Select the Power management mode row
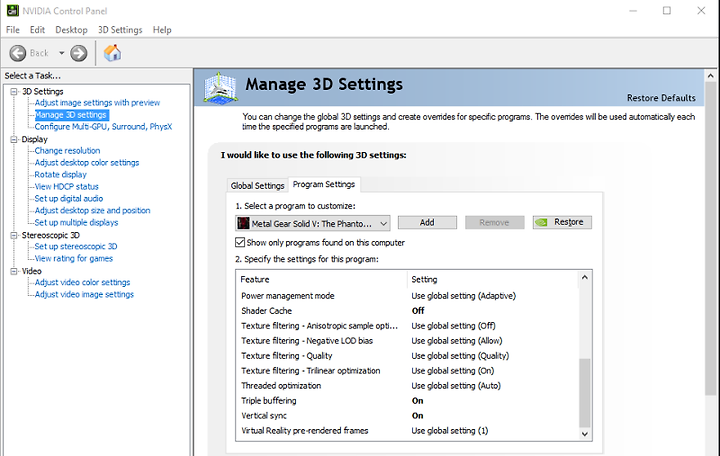 [407, 296]
